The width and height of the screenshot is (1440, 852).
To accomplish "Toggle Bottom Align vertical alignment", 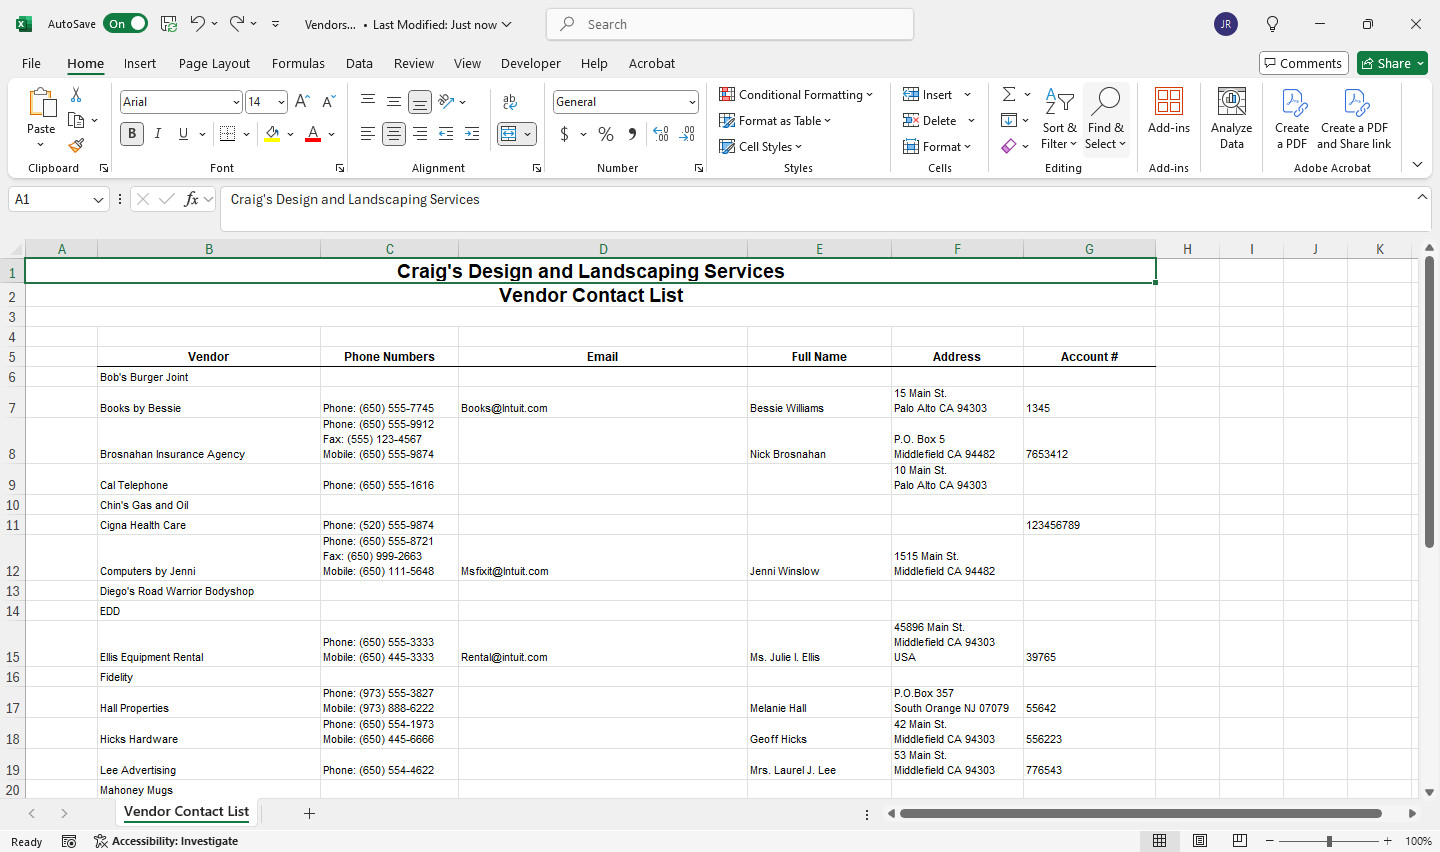I will 420,102.
